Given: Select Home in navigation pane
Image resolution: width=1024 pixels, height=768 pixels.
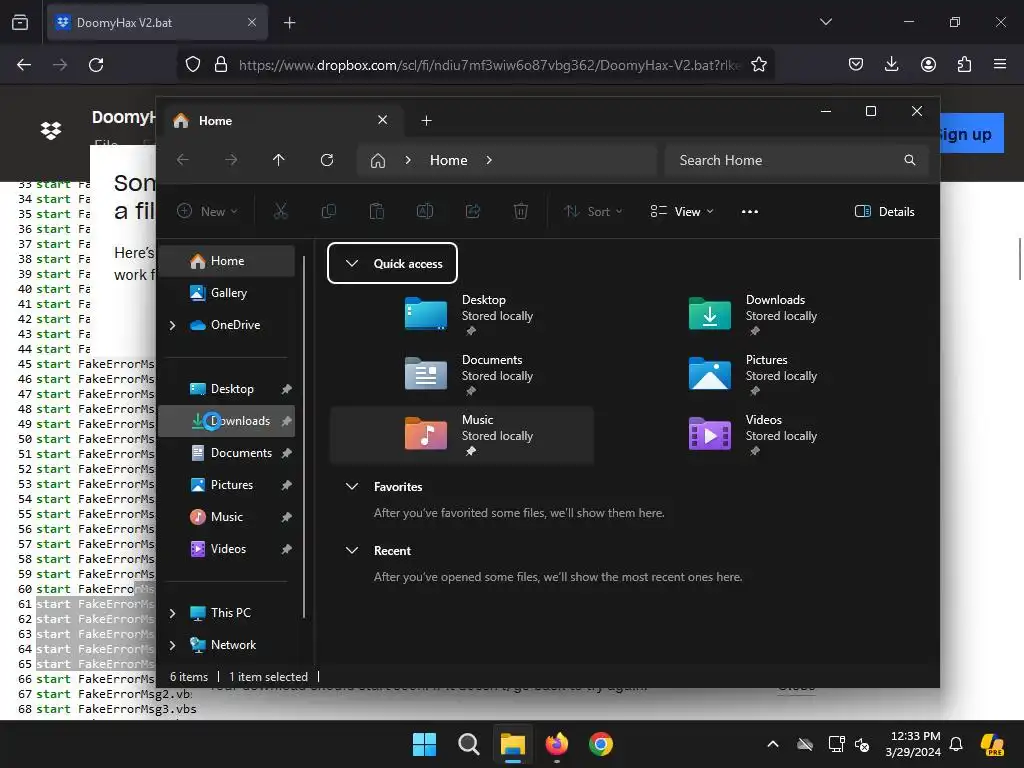Looking at the screenshot, I should (227, 261).
